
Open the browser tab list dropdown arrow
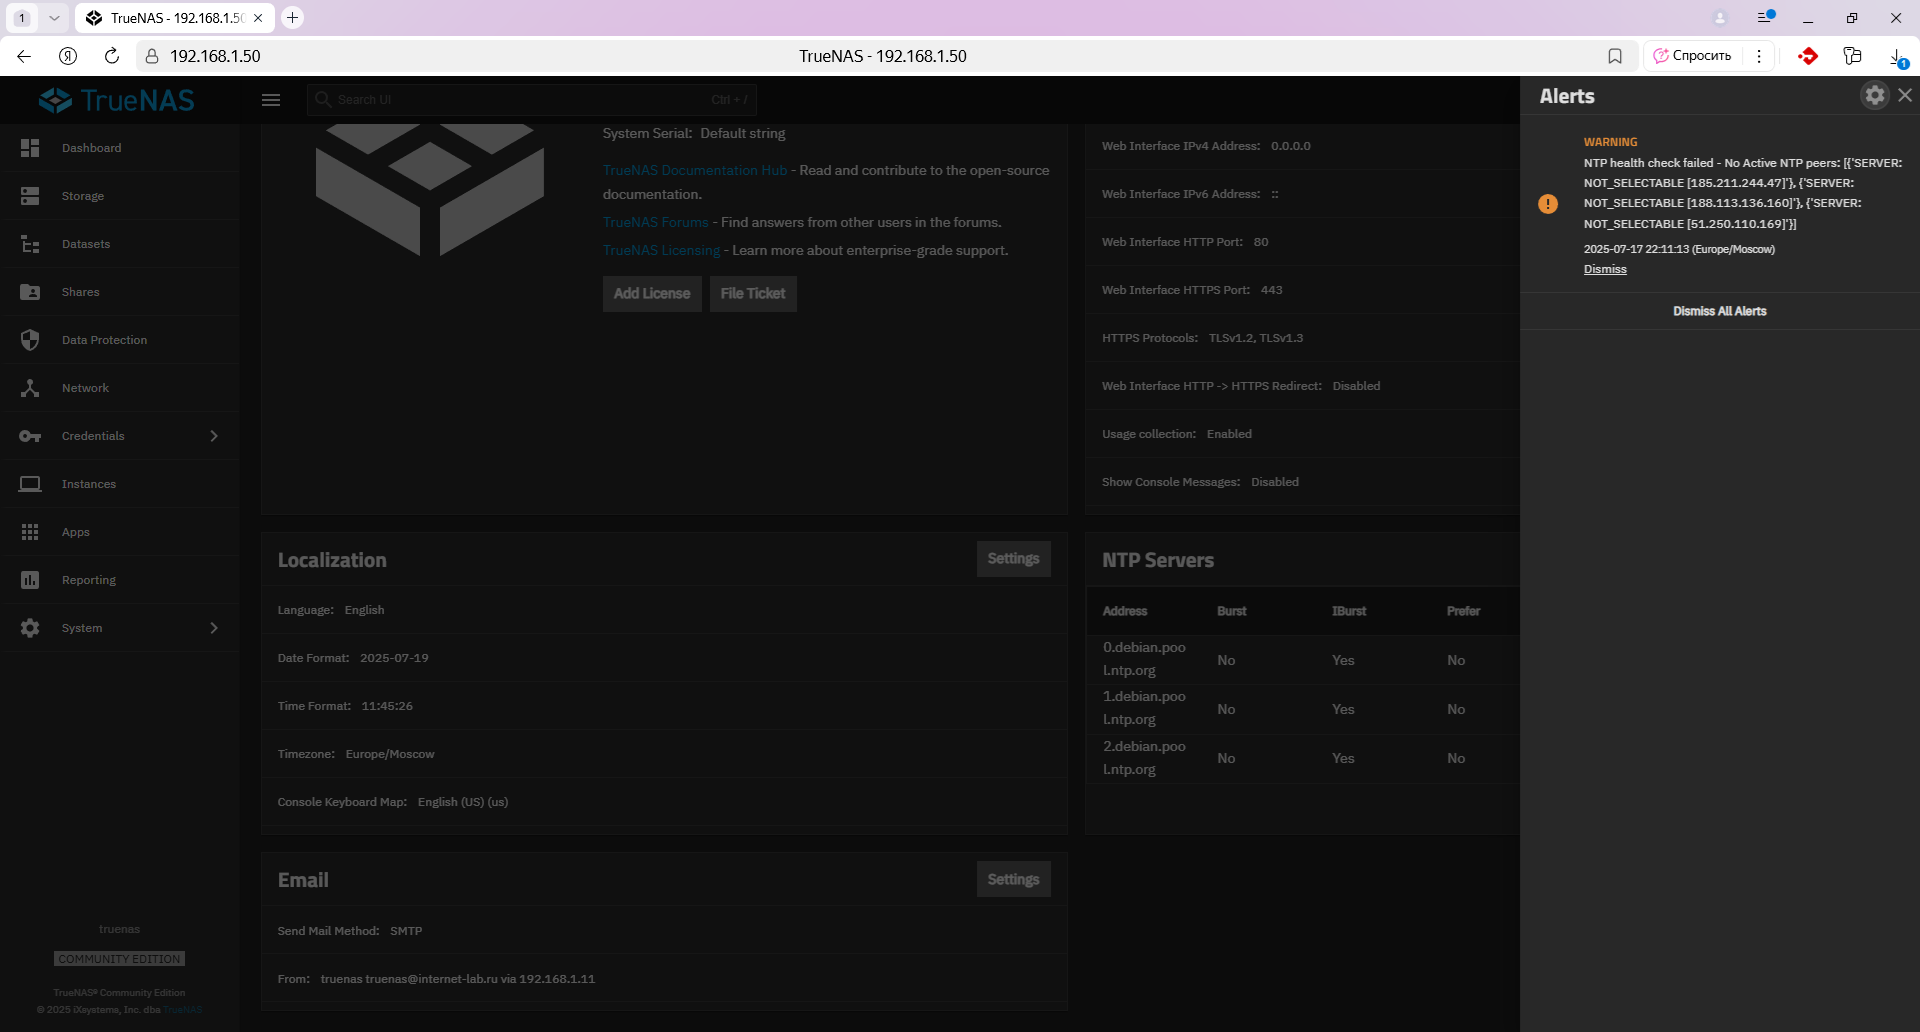click(x=54, y=18)
